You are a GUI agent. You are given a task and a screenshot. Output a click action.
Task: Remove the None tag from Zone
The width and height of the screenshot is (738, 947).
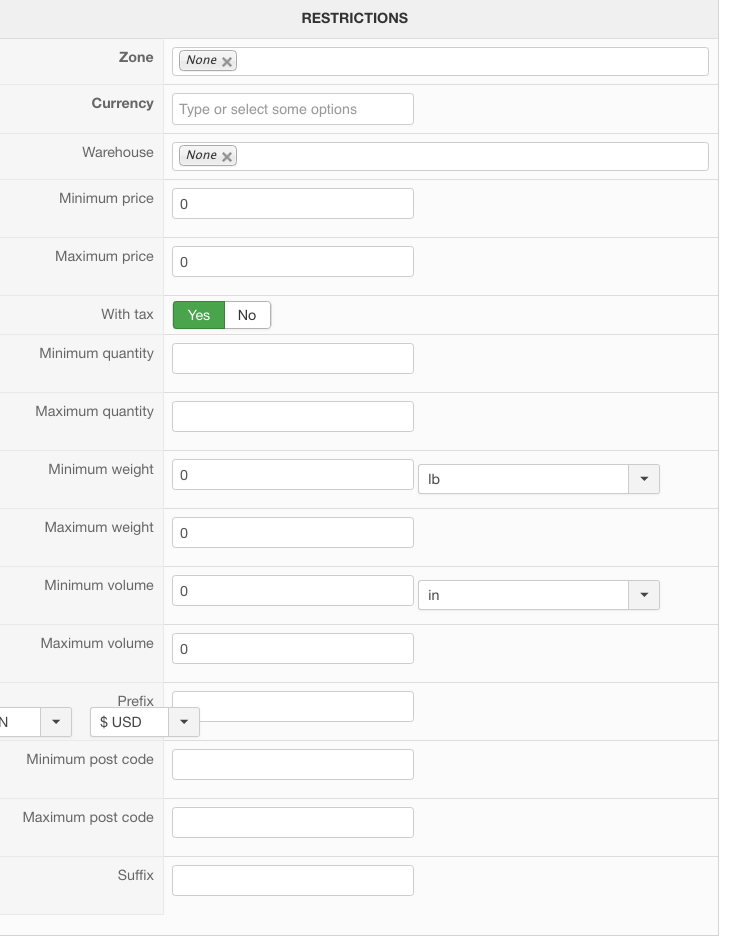pos(227,62)
